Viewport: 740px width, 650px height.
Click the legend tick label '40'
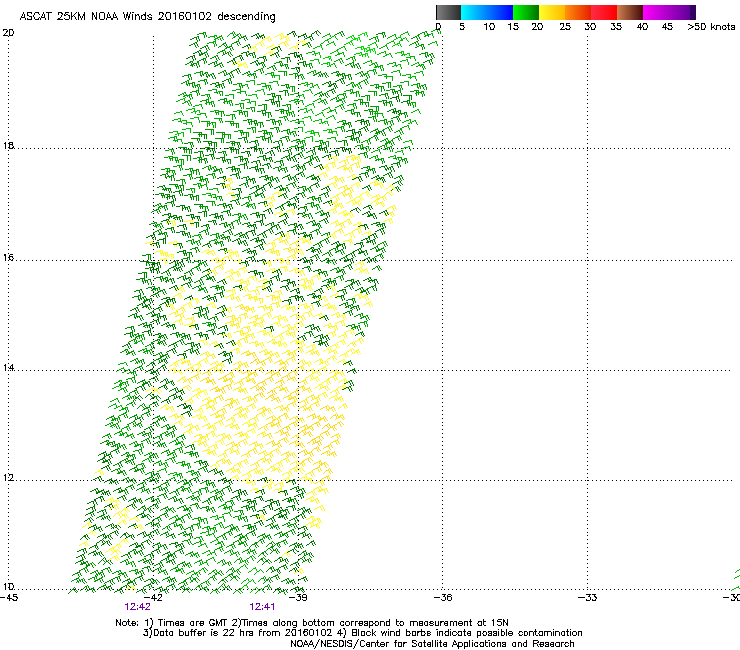642,27
